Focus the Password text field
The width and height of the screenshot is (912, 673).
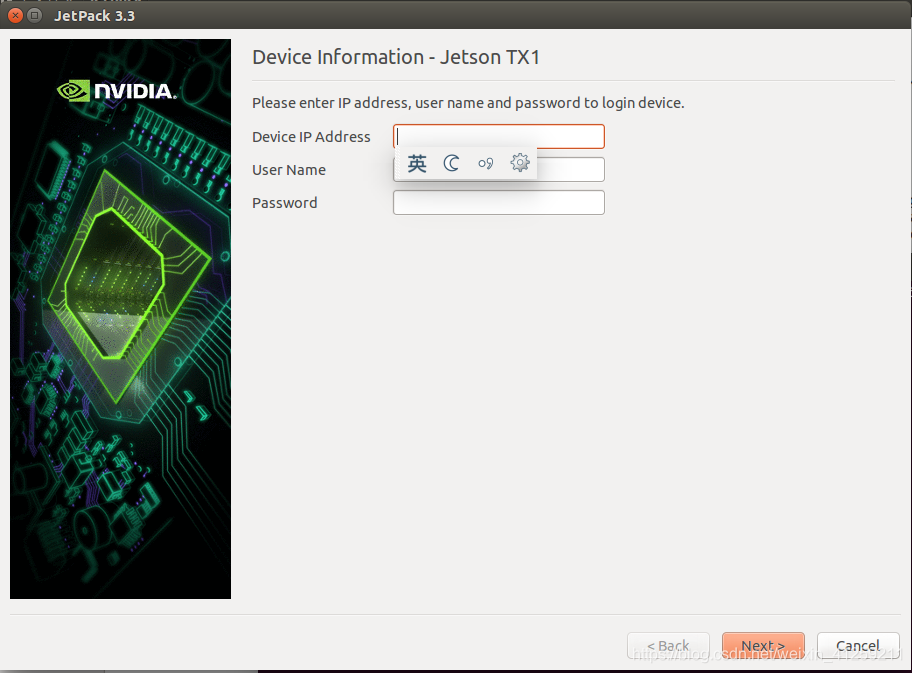pyautogui.click(x=498, y=202)
